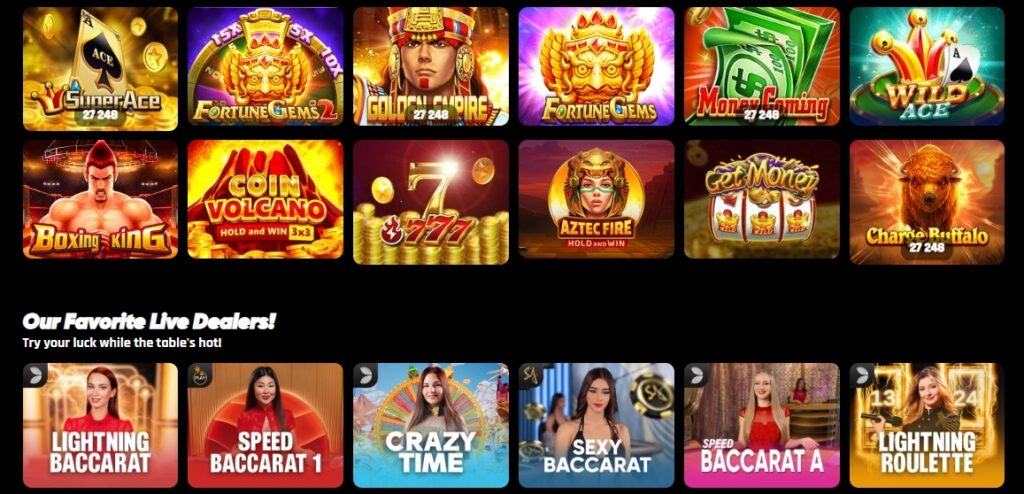
Task: Launch the Charge Buffalo game
Action: (927, 203)
